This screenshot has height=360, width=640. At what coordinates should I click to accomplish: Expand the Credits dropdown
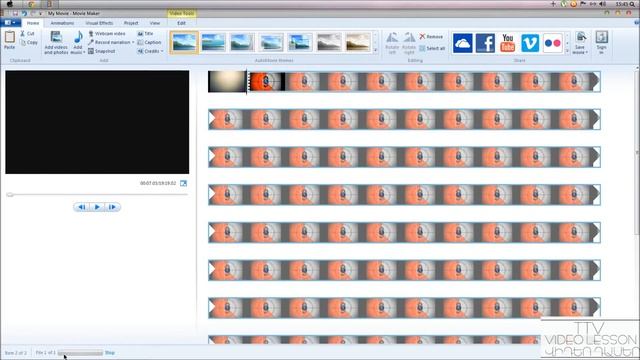click(x=162, y=51)
